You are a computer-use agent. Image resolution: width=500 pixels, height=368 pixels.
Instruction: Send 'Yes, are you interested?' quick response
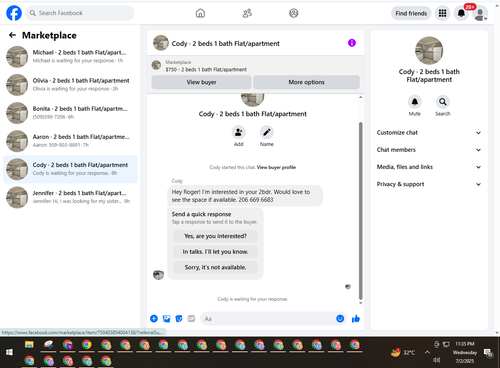pos(215,236)
